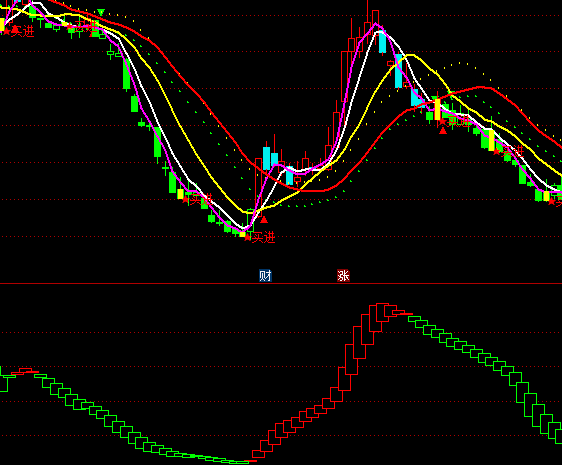Click the cyan candle just after the price peak
The width and height of the screenshot is (562, 465).
click(382, 42)
